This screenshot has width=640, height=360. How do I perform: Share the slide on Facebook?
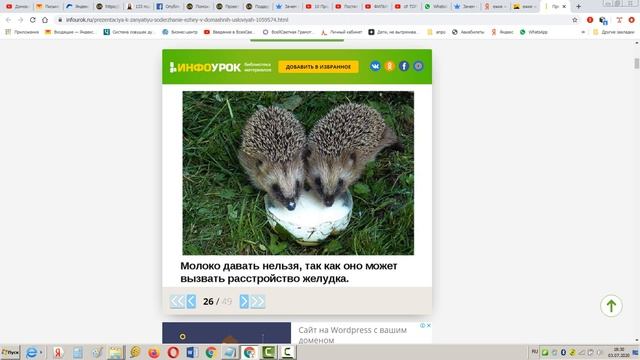point(404,66)
